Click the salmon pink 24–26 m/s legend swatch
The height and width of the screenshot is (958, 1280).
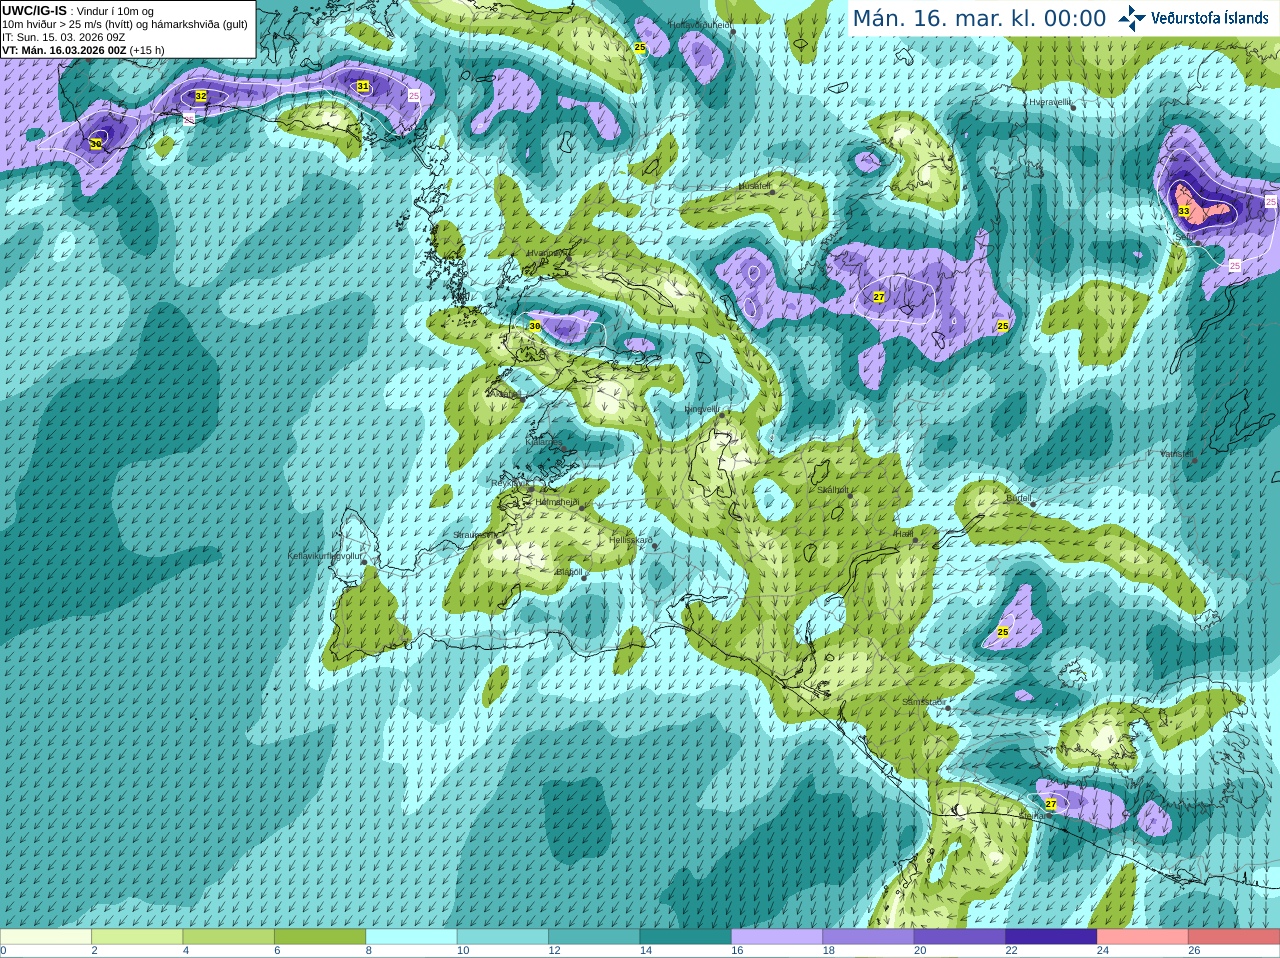pyautogui.click(x=1143, y=937)
